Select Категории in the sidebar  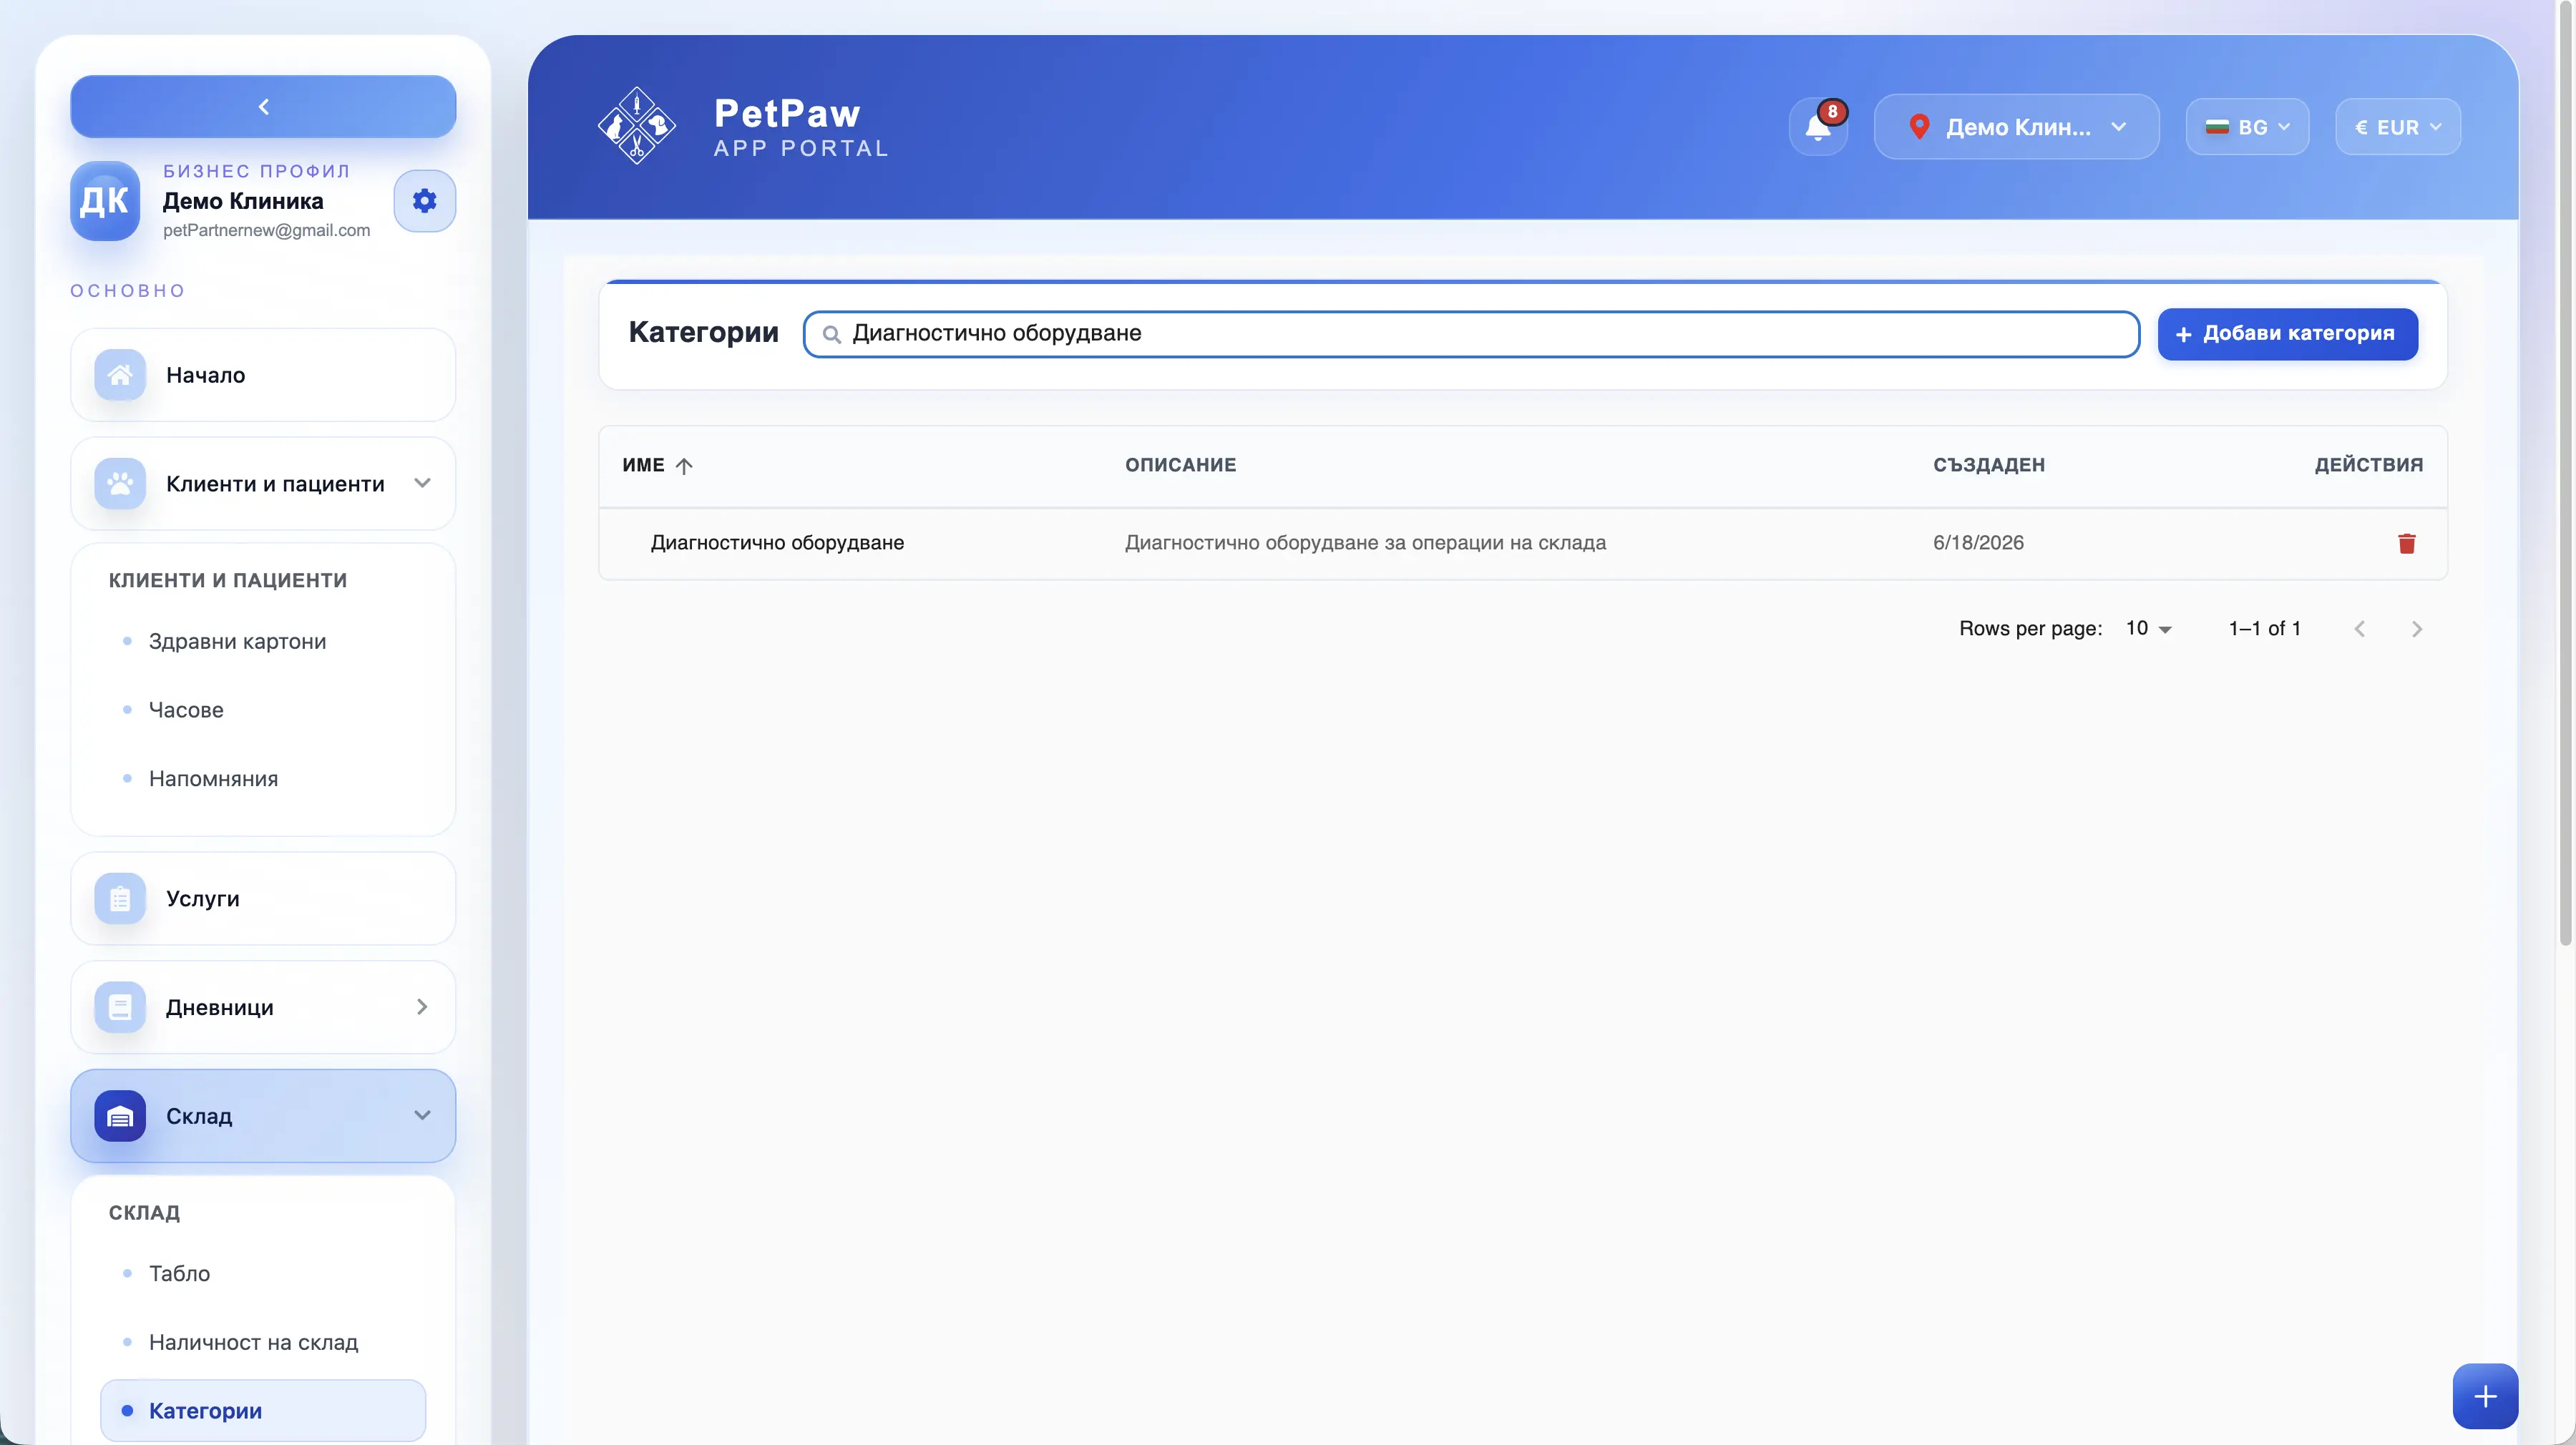point(263,1411)
